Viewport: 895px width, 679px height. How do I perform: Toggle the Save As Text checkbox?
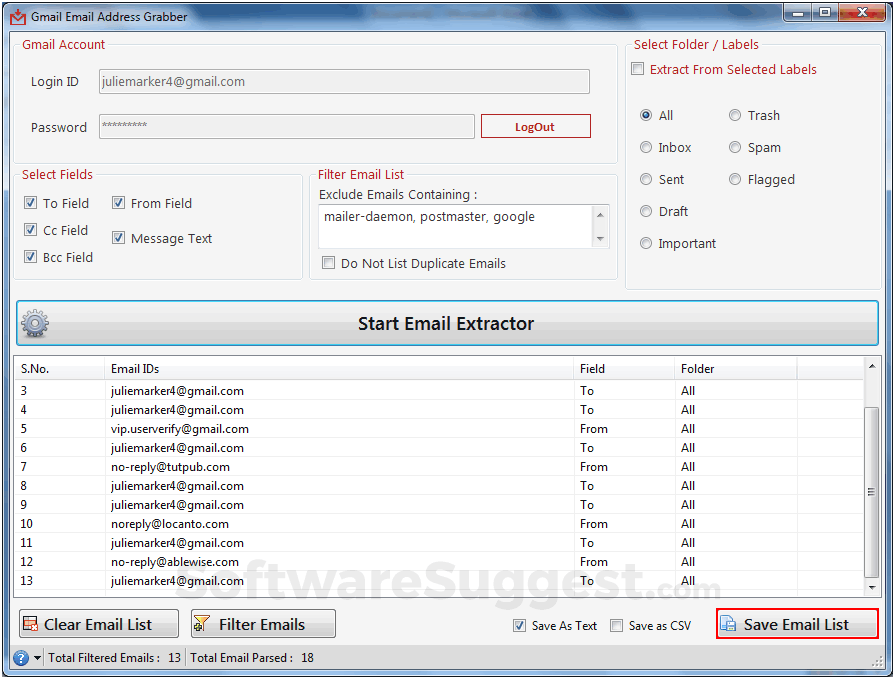[519, 625]
